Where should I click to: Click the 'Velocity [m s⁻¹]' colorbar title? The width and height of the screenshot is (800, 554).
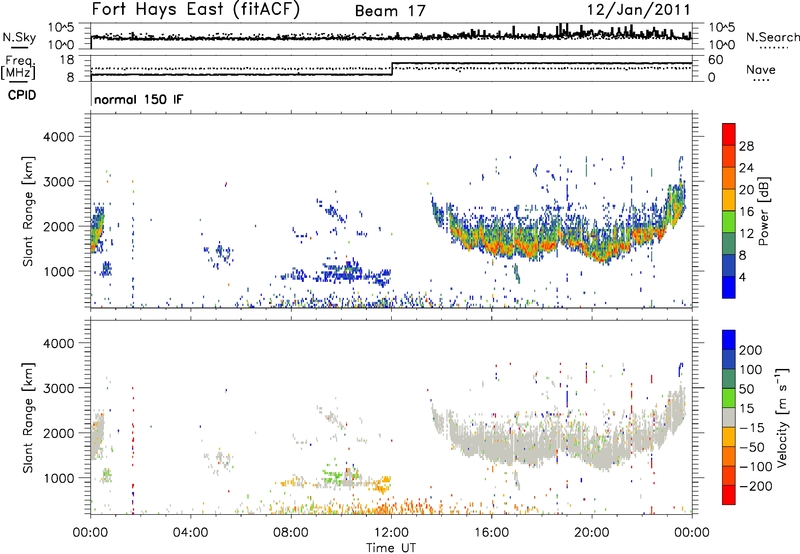point(782,417)
